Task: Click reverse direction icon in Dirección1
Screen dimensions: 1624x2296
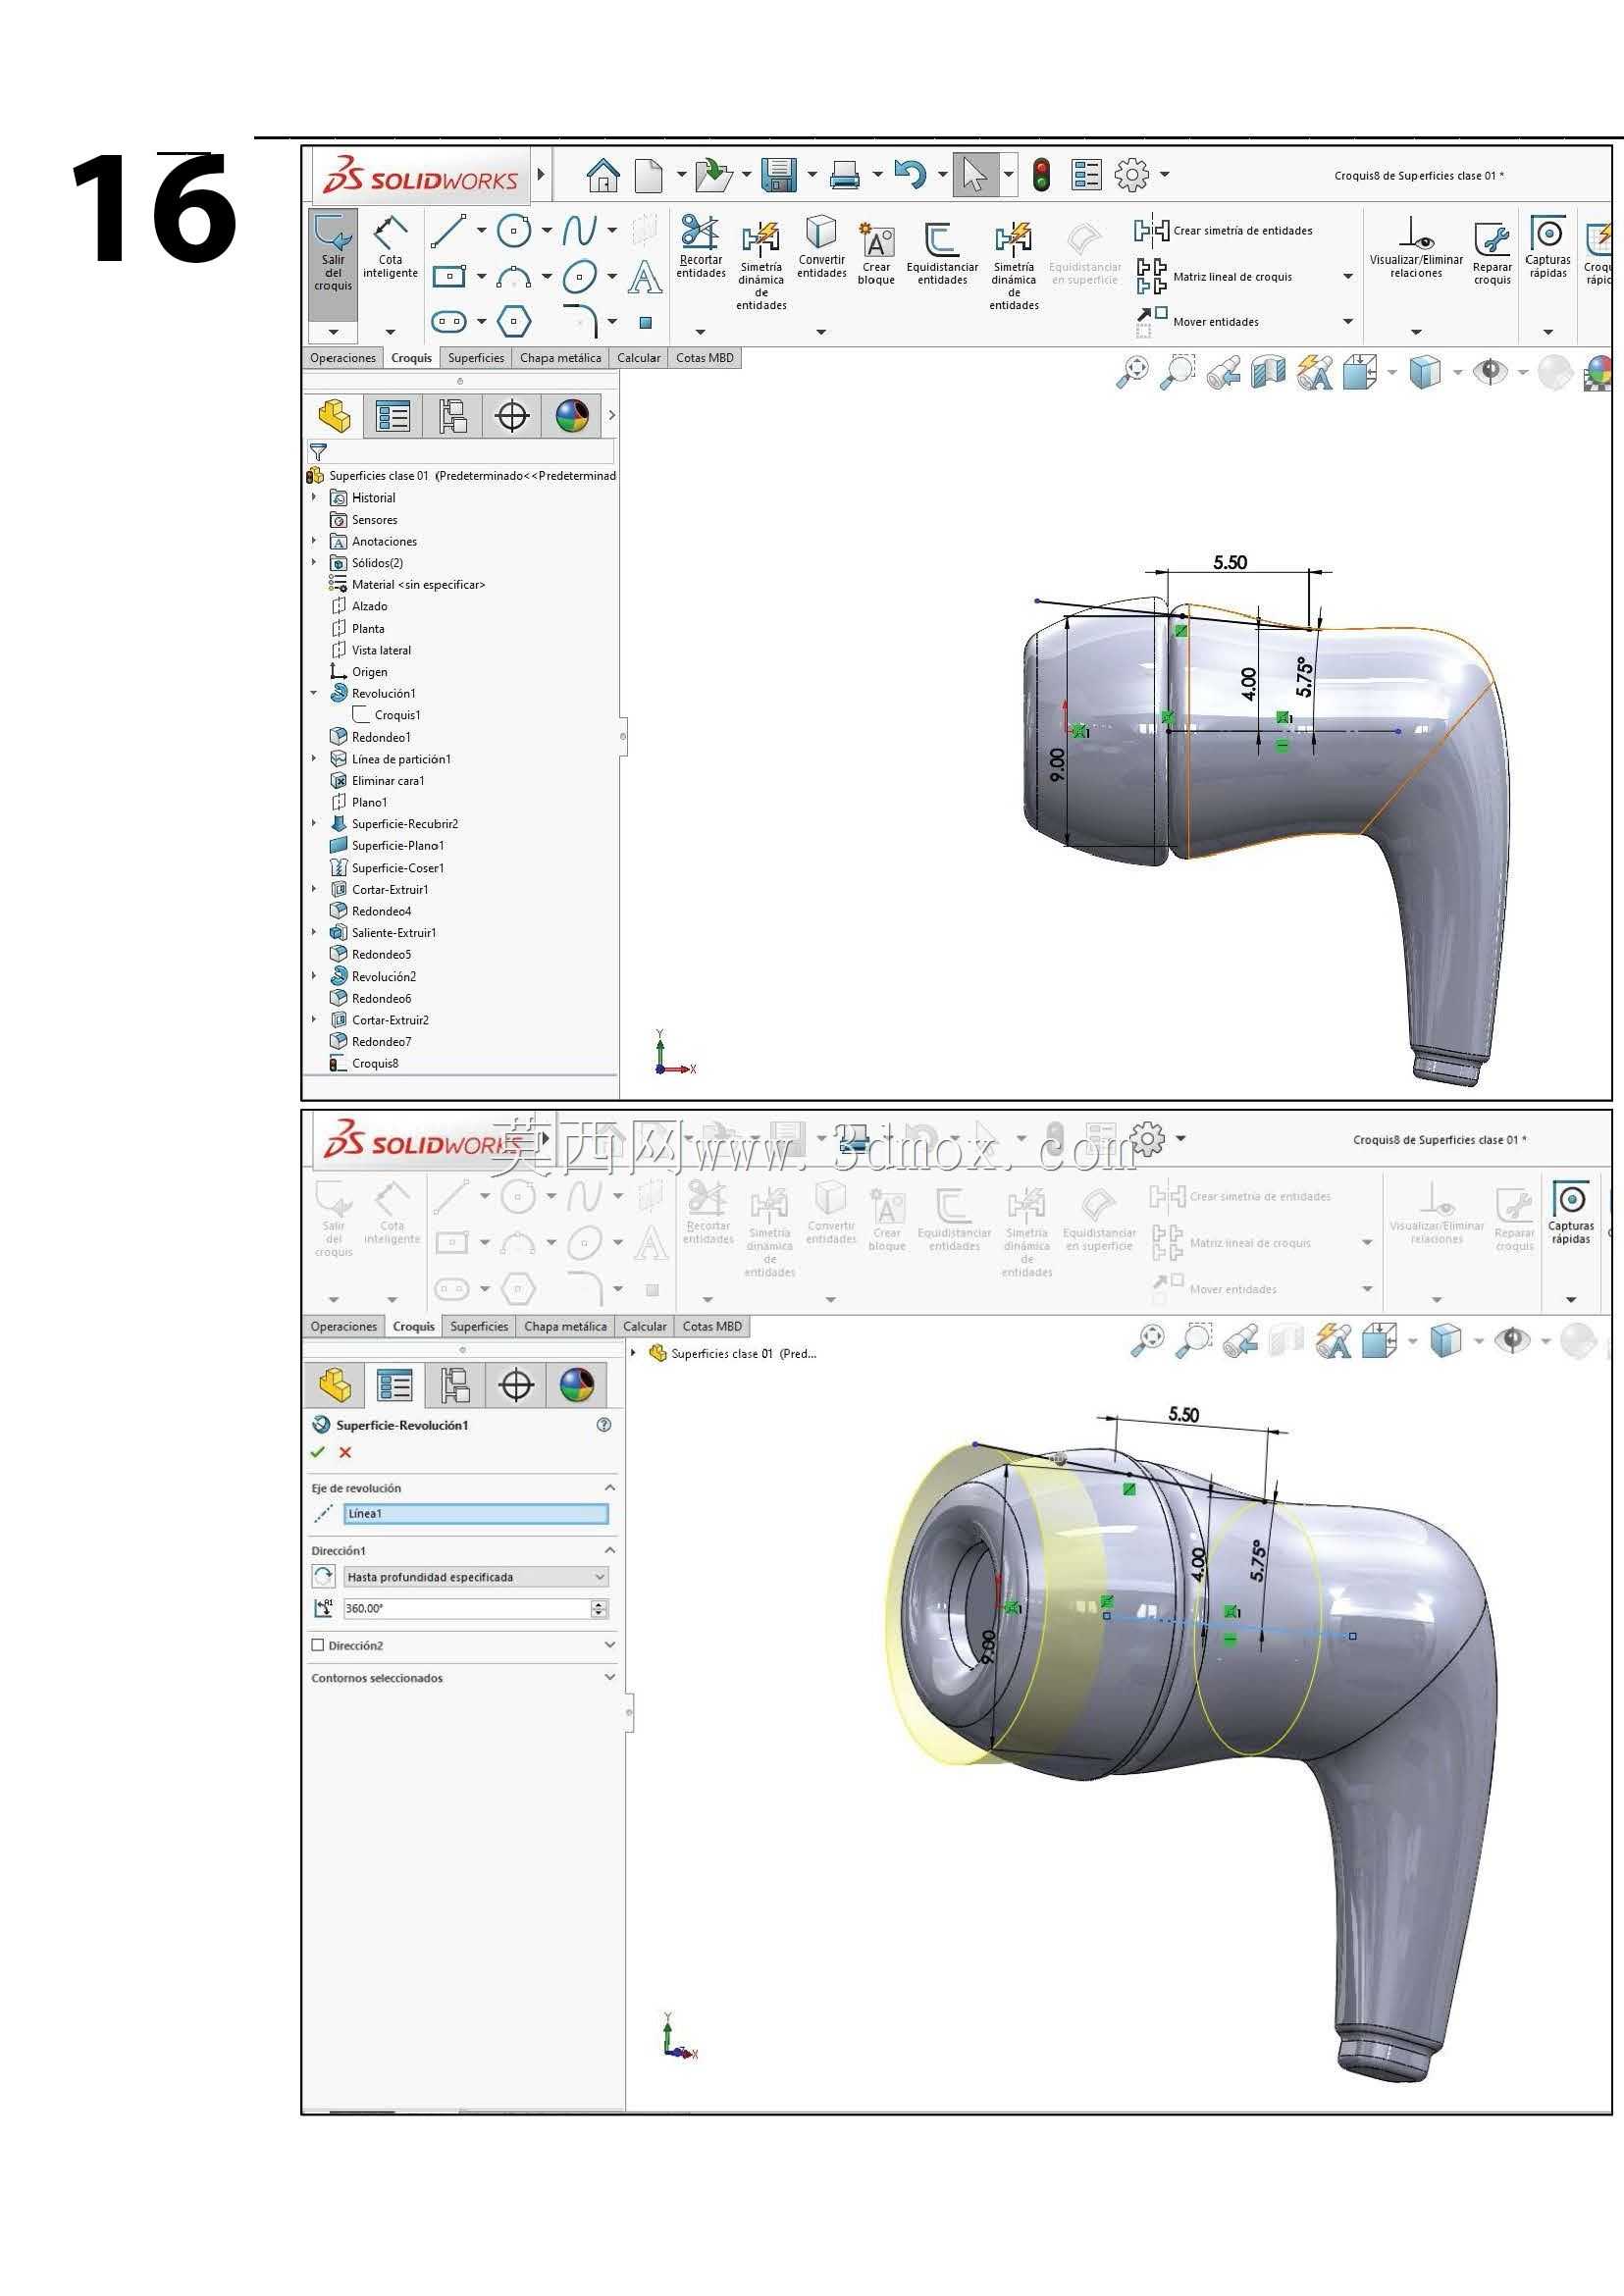Action: click(323, 1577)
